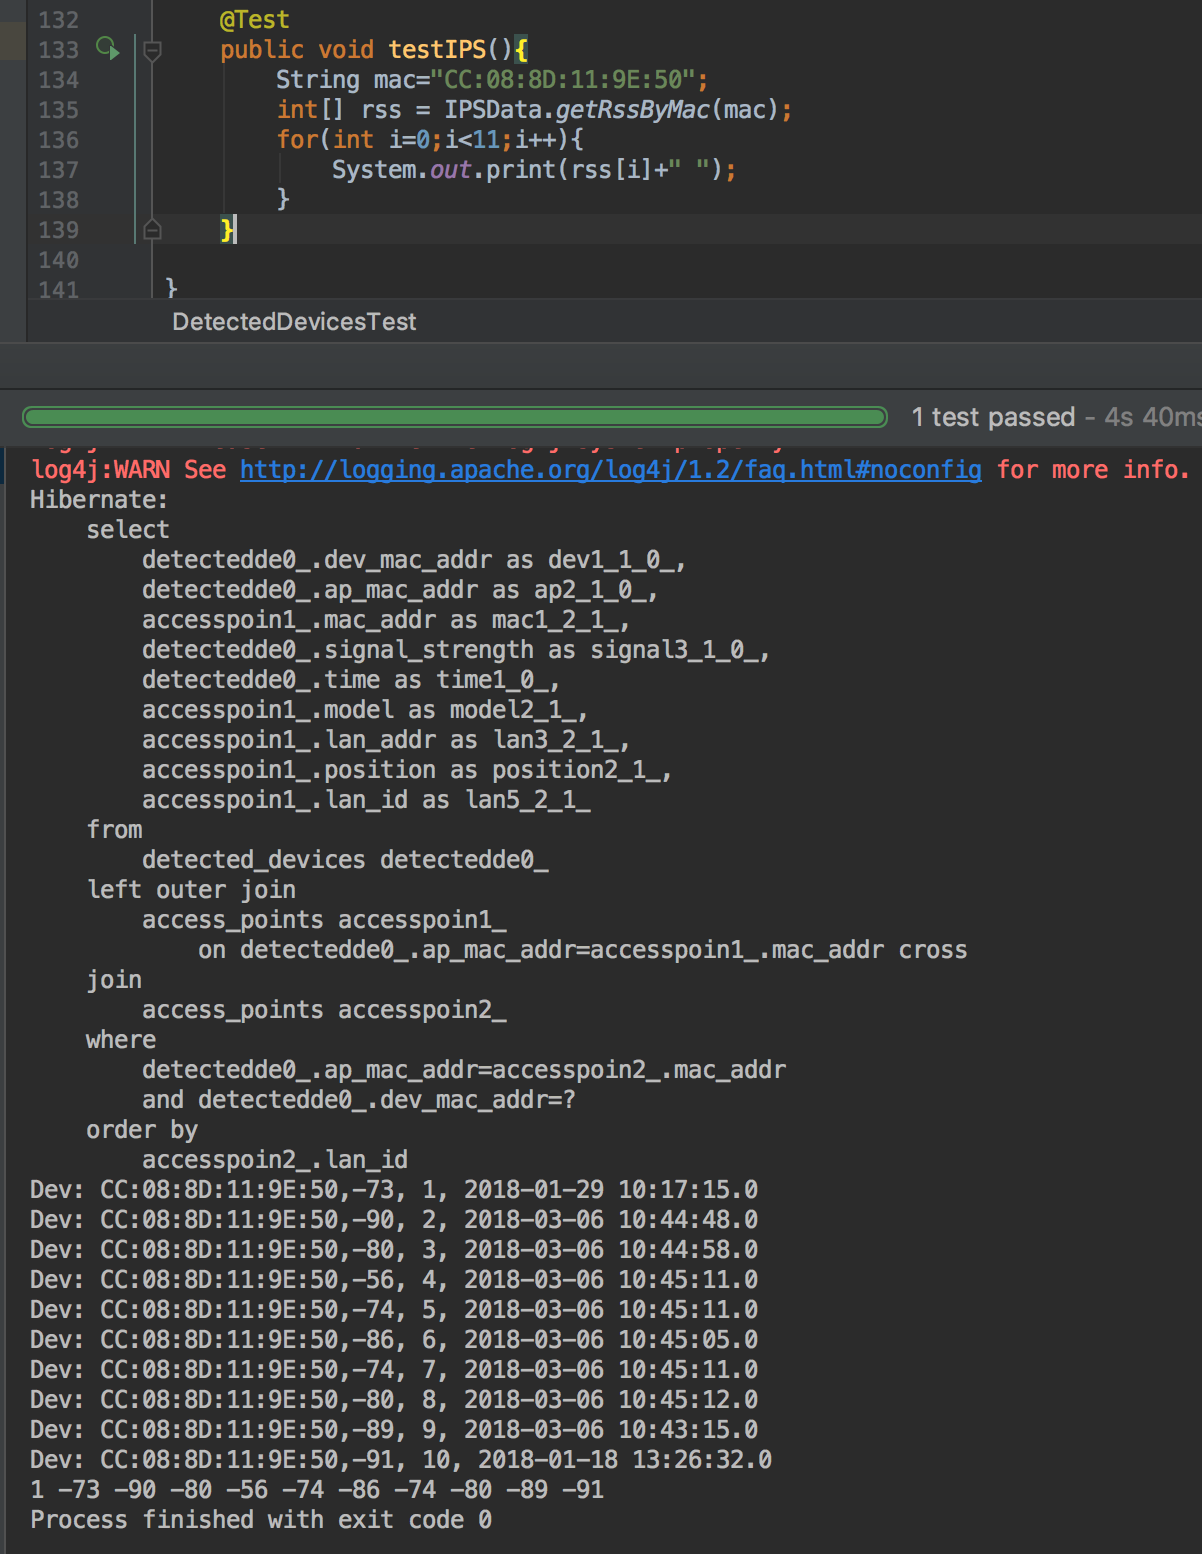This screenshot has width=1202, height=1554.
Task: Click the mac string "CC:08:8D:11:9E:50" in code
Action: [563, 79]
